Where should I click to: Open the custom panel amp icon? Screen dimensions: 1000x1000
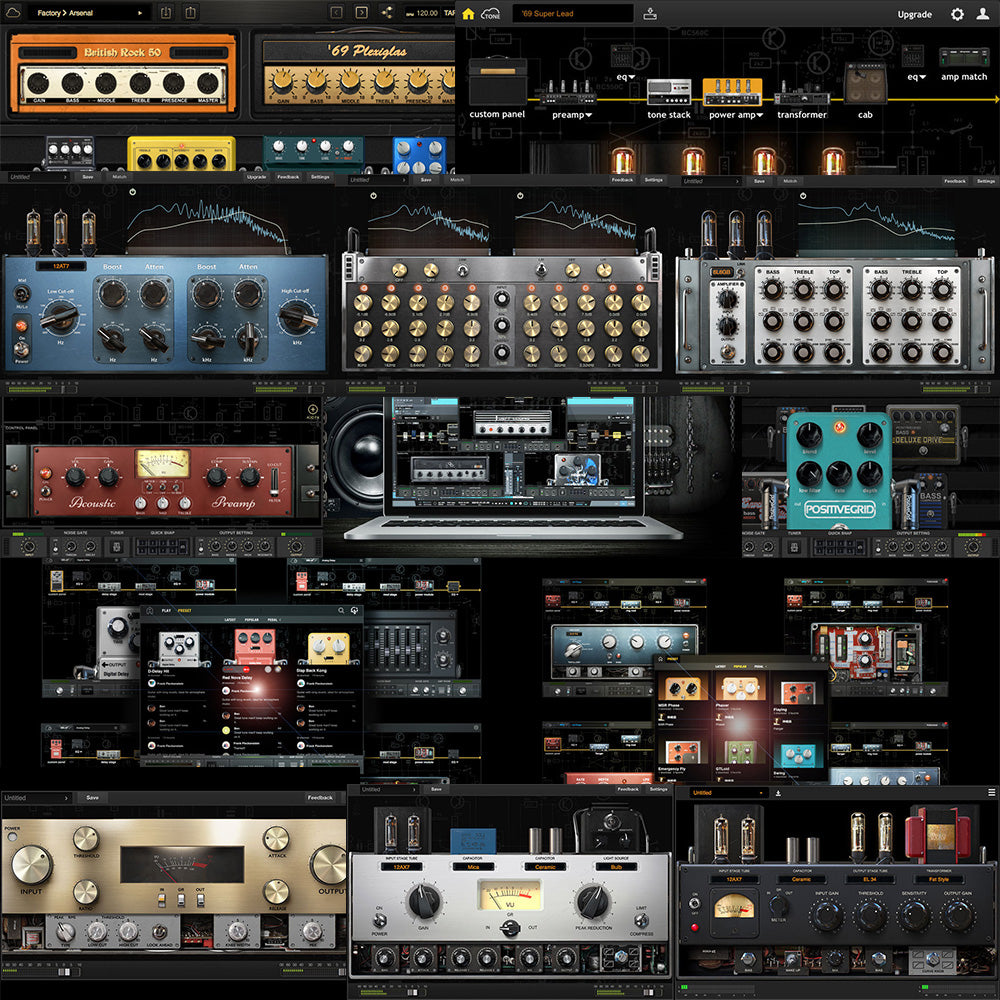point(497,82)
